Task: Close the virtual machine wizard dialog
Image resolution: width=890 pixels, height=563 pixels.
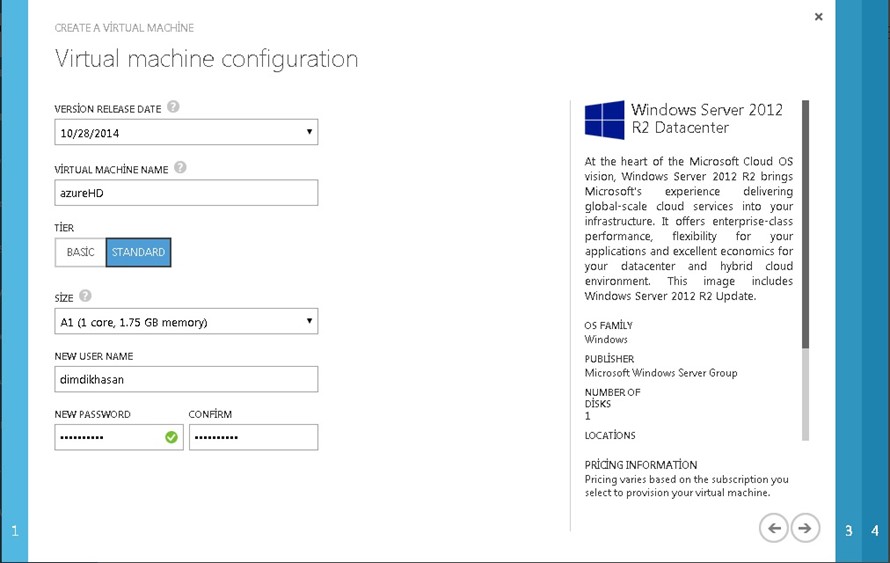Action: 818,17
